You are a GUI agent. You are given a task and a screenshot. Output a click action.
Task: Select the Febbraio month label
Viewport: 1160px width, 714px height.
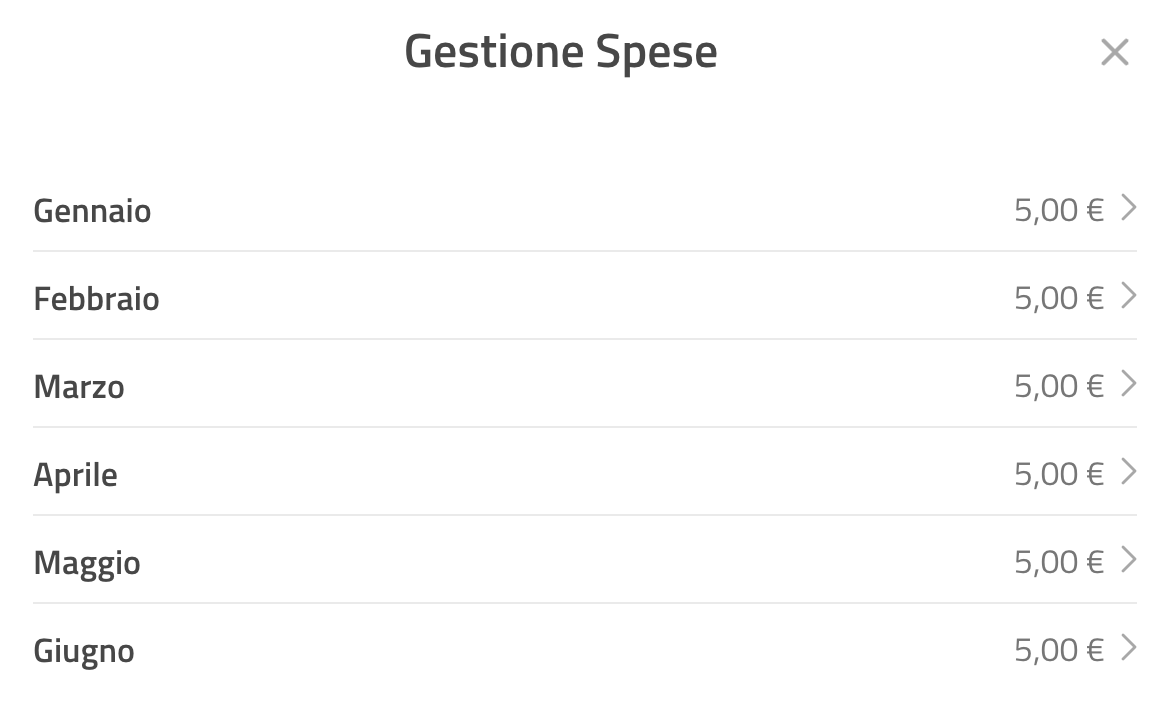[96, 299]
